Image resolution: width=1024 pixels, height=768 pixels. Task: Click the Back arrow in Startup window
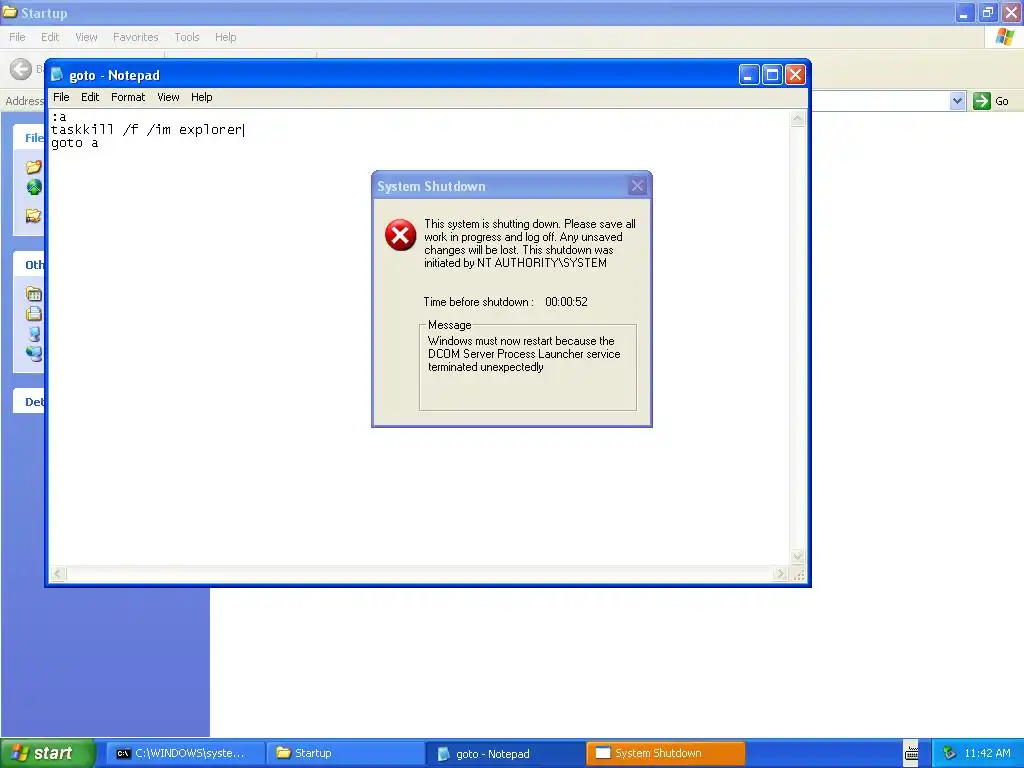[21, 69]
